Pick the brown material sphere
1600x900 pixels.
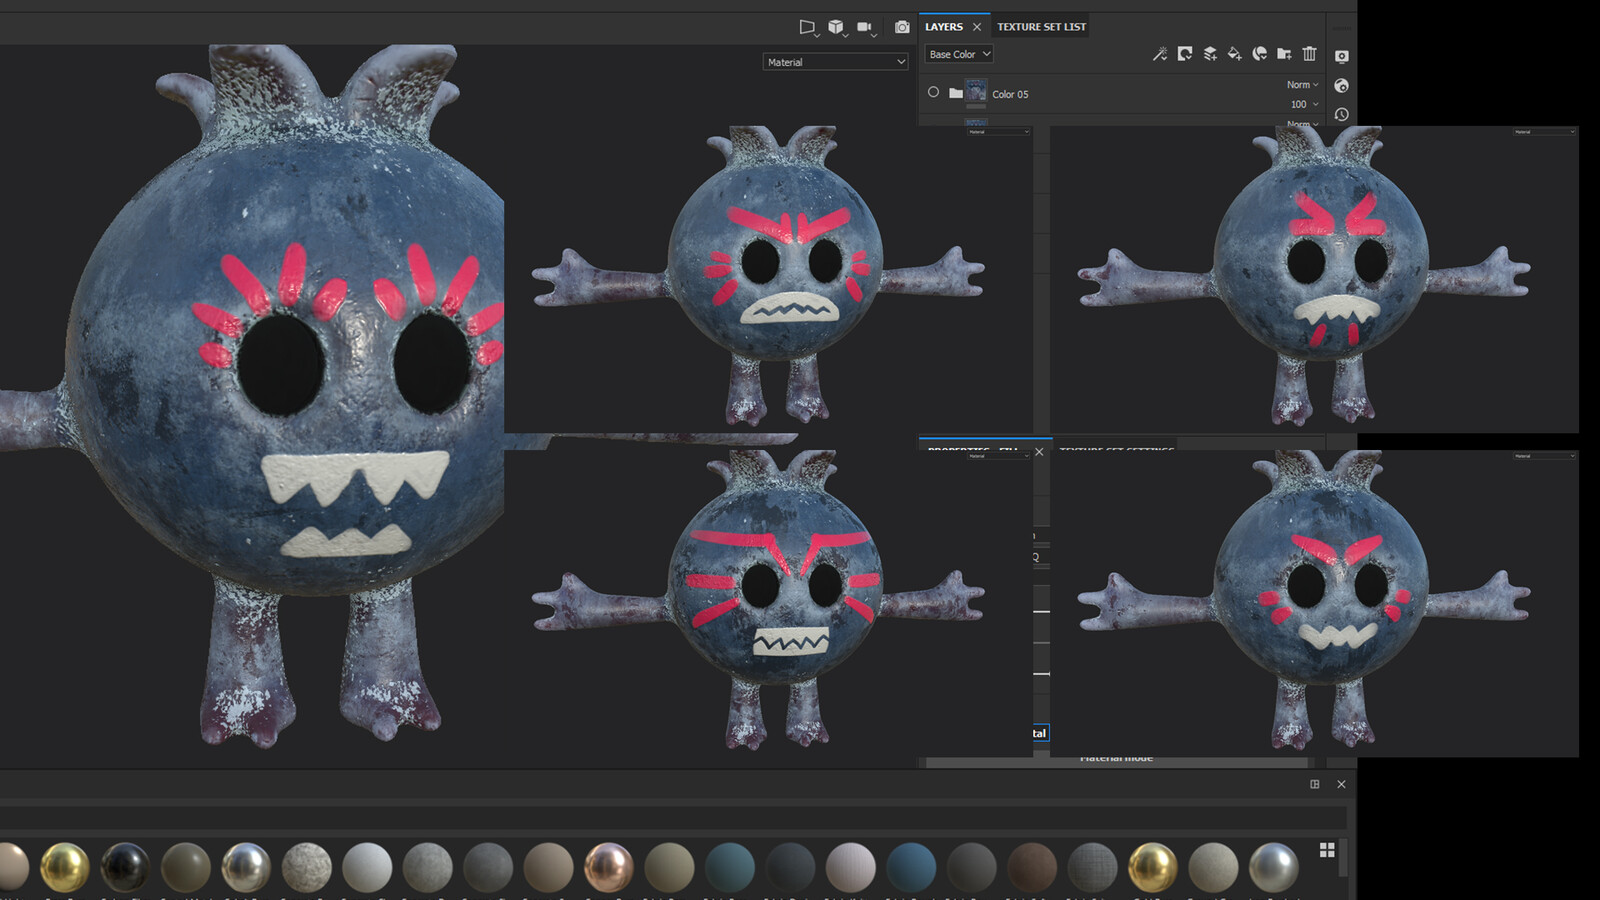(x=1032, y=867)
